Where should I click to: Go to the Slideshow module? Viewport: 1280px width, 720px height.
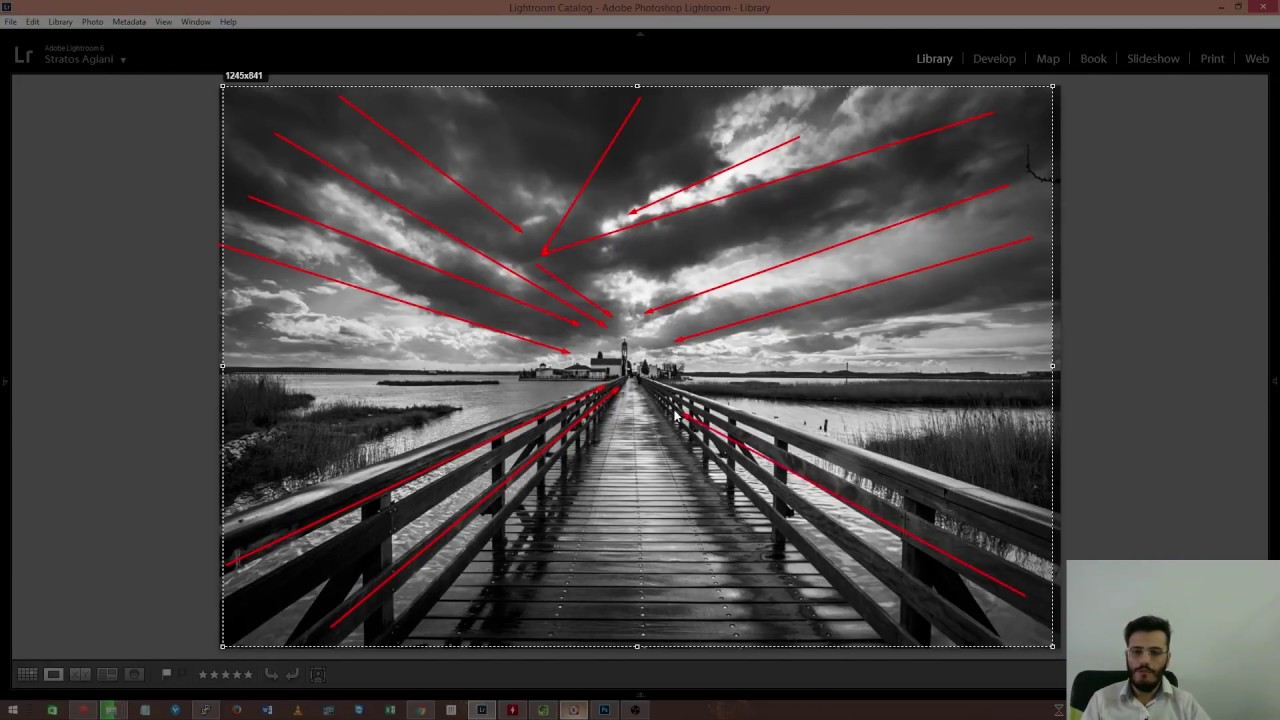tap(1153, 59)
